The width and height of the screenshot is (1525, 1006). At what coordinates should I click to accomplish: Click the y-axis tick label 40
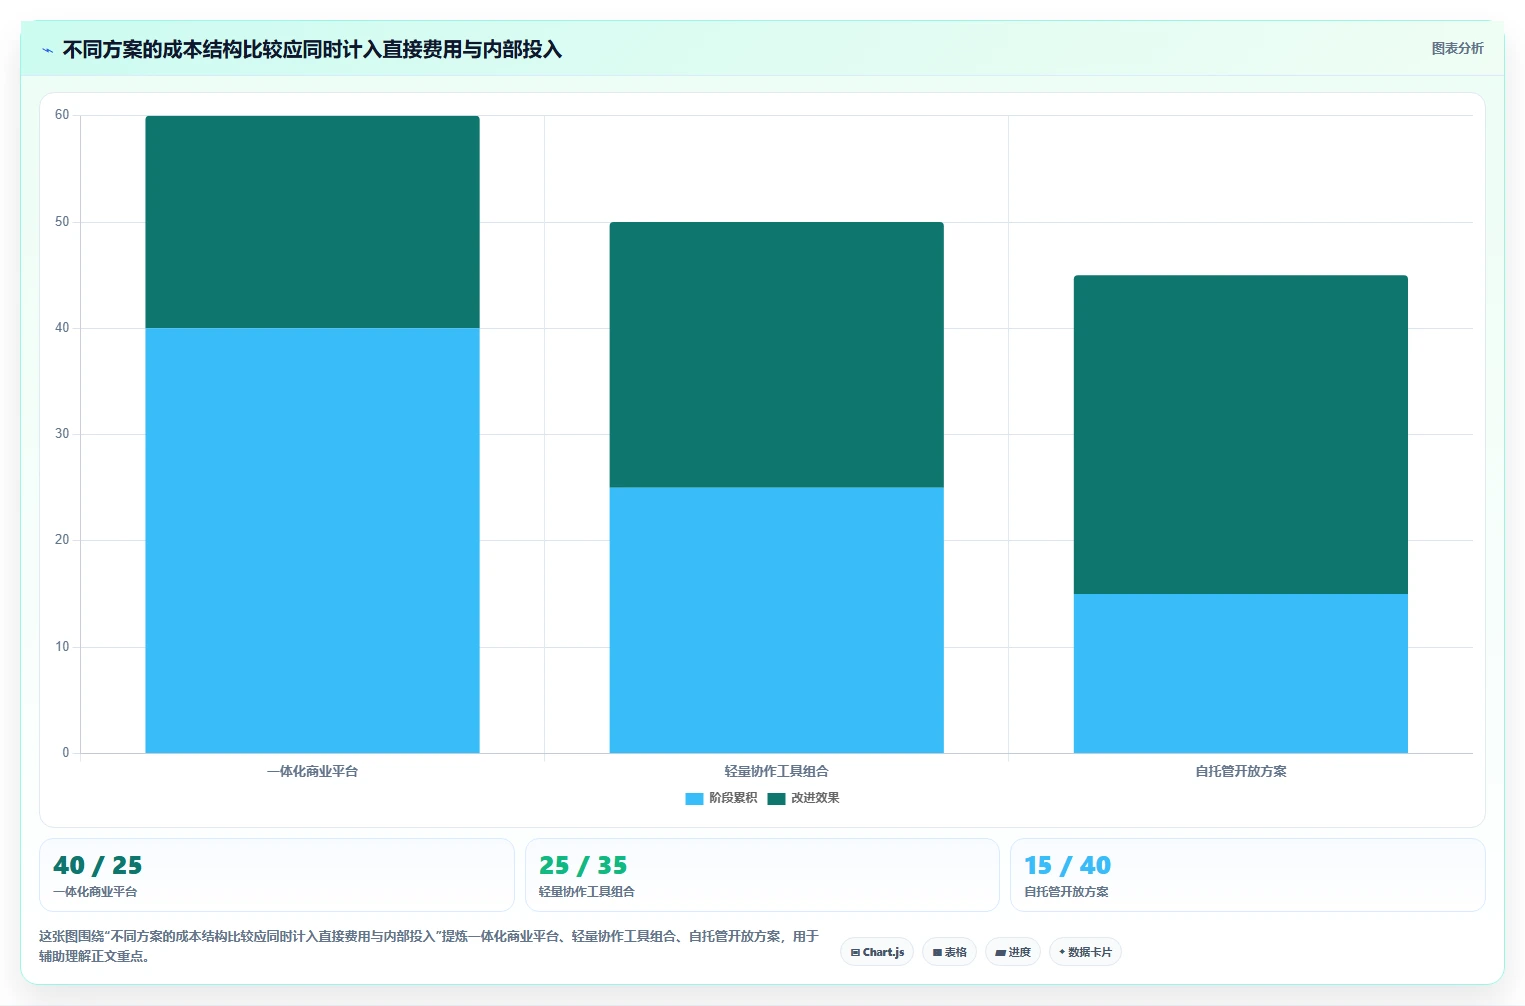click(x=62, y=328)
